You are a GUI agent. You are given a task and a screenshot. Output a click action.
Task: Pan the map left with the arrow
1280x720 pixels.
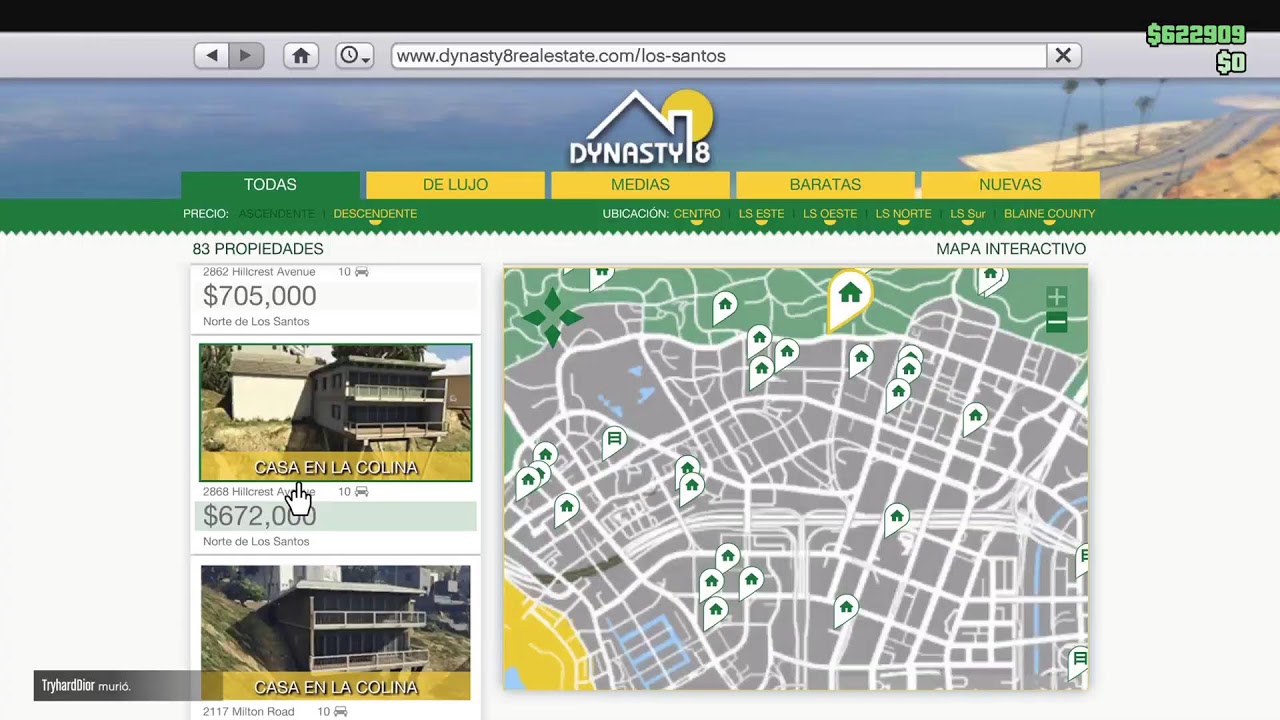[533, 318]
